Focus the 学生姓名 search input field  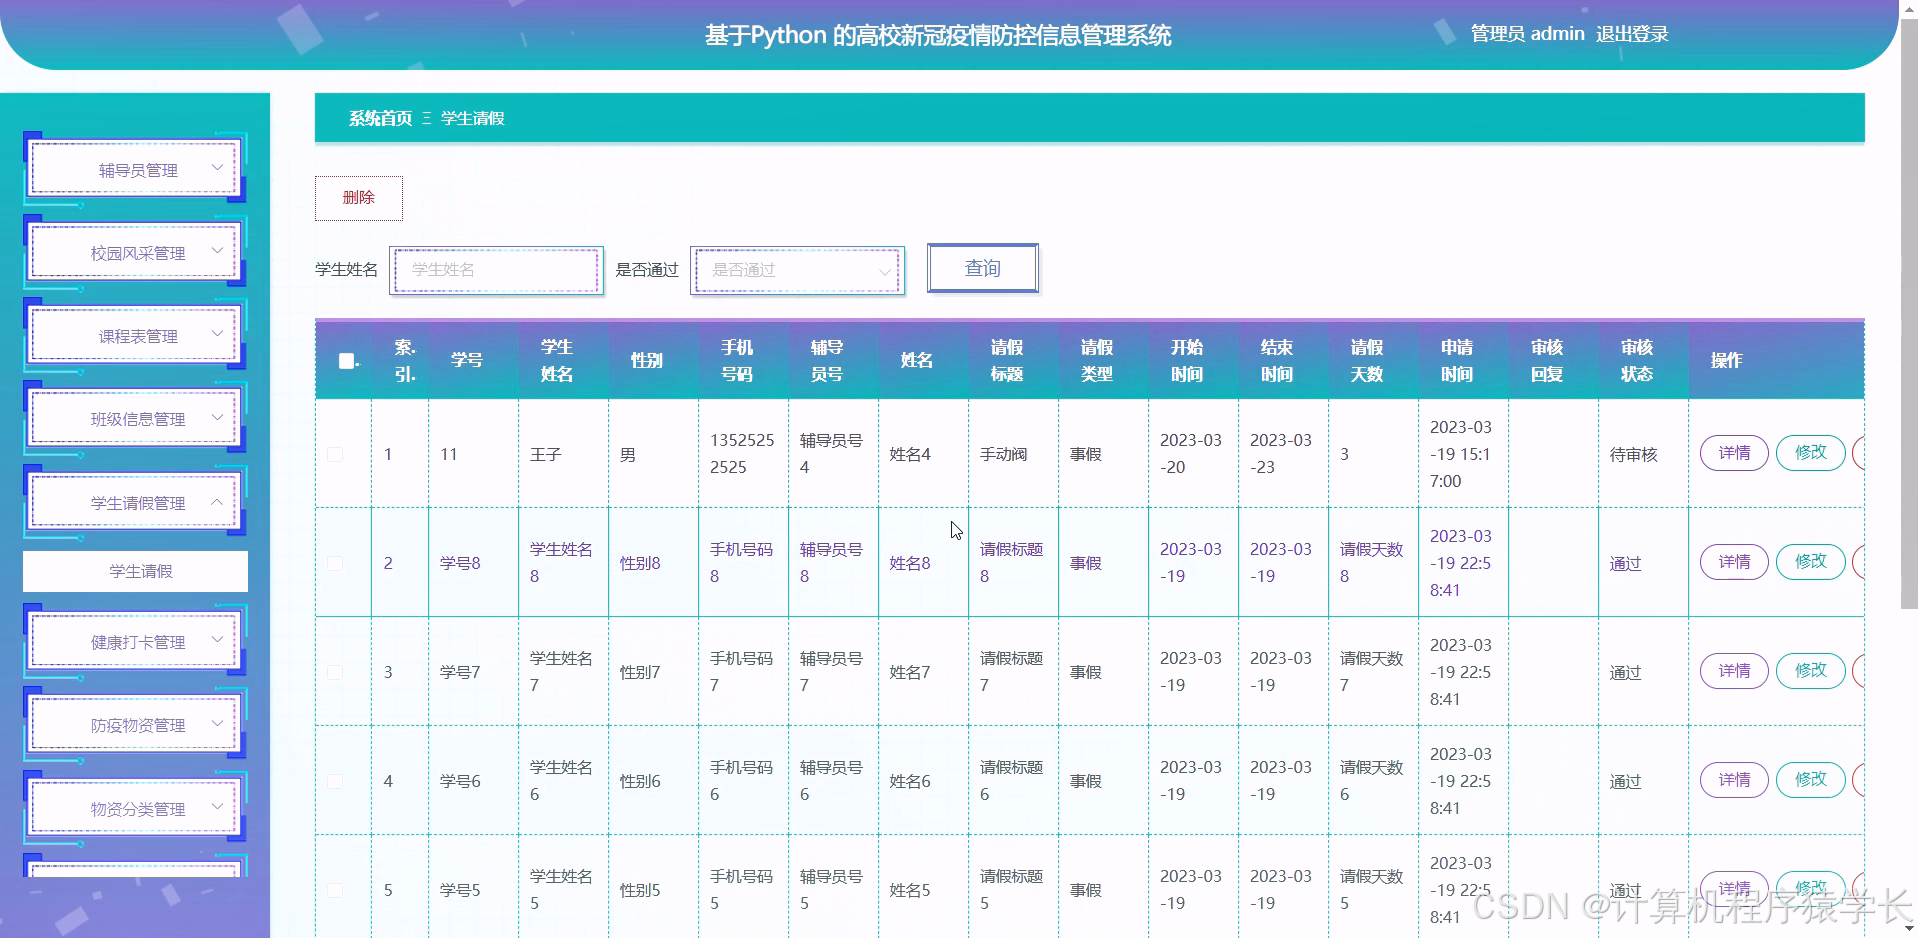tap(496, 270)
